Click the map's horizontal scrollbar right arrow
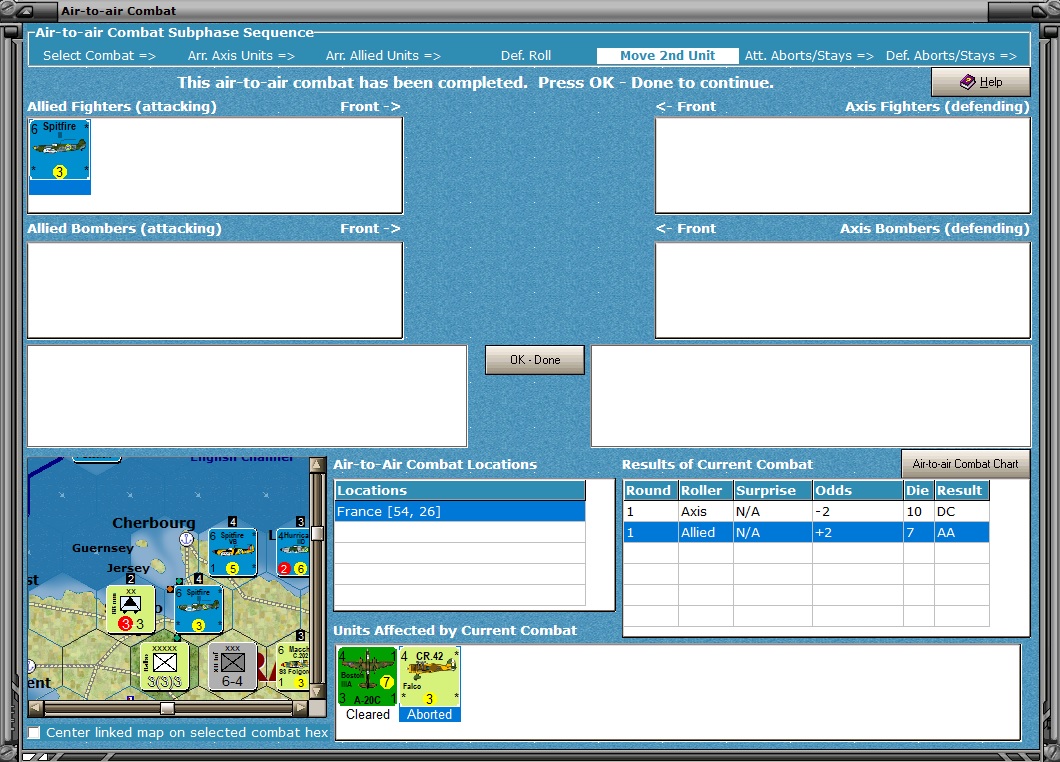The height and width of the screenshot is (762, 1060). click(x=300, y=708)
